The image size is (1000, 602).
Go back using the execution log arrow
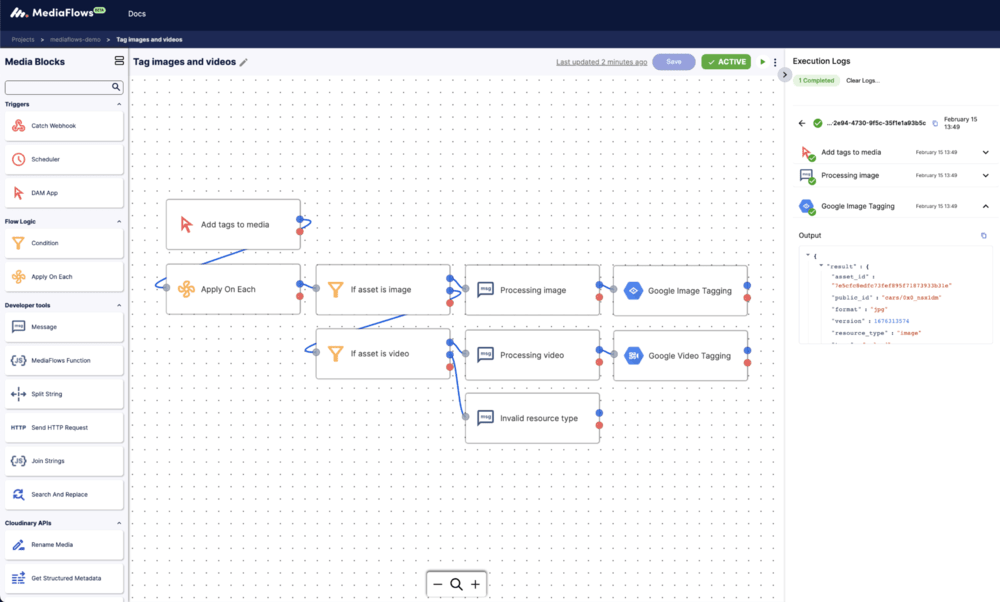(x=802, y=123)
